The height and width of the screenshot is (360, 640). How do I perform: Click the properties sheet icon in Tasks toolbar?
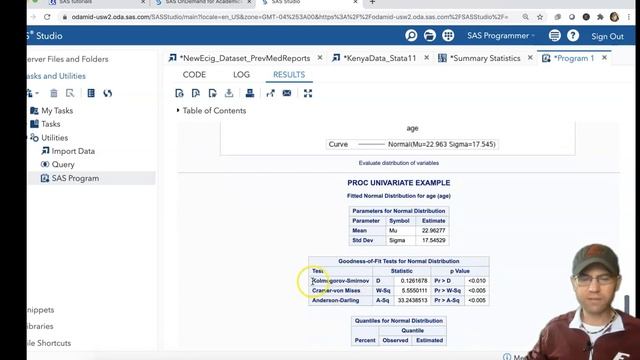91,93
